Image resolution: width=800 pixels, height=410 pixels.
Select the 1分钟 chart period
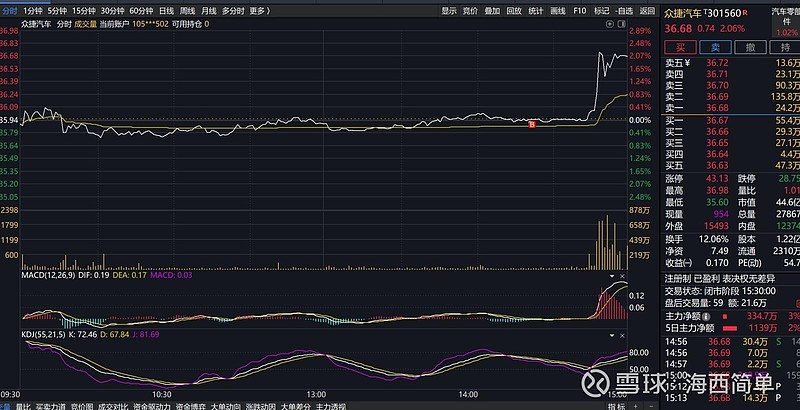[x=33, y=11]
